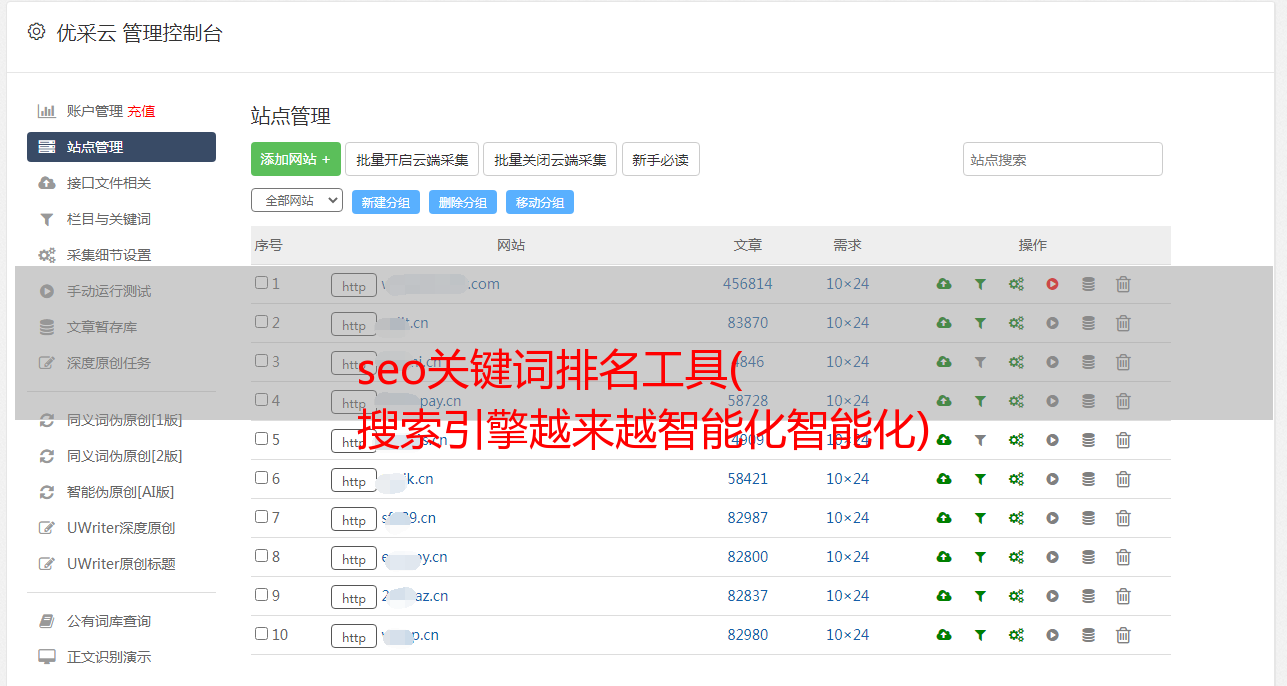This screenshot has height=686, width=1287.
Task: Open the http protocol selector in row 8
Action: click(354, 558)
